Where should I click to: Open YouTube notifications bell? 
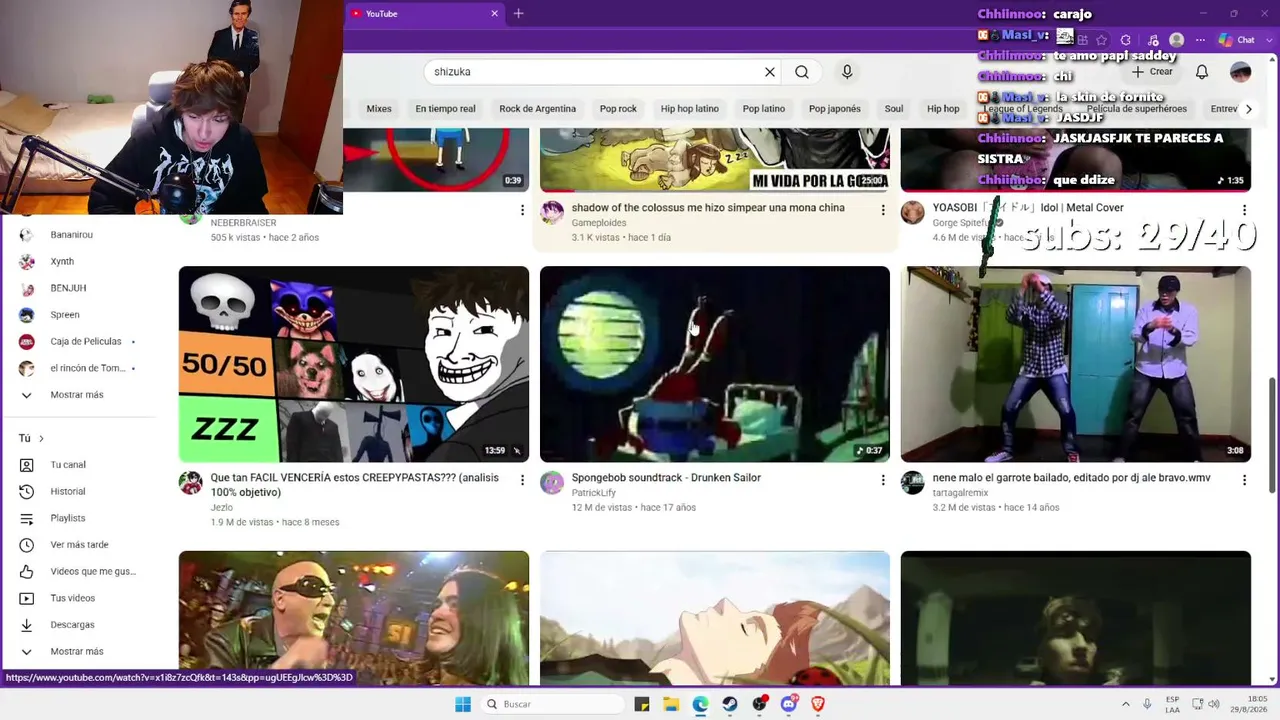click(1202, 72)
